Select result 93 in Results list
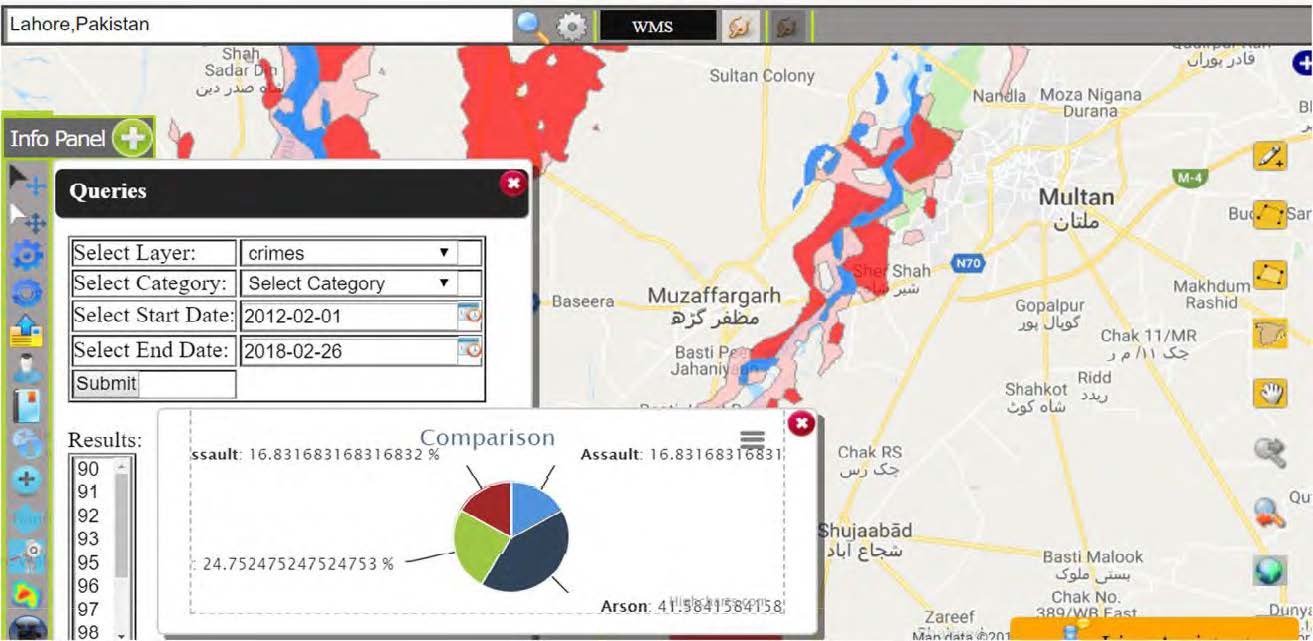Viewport: 1313px width, 641px height. 89,539
